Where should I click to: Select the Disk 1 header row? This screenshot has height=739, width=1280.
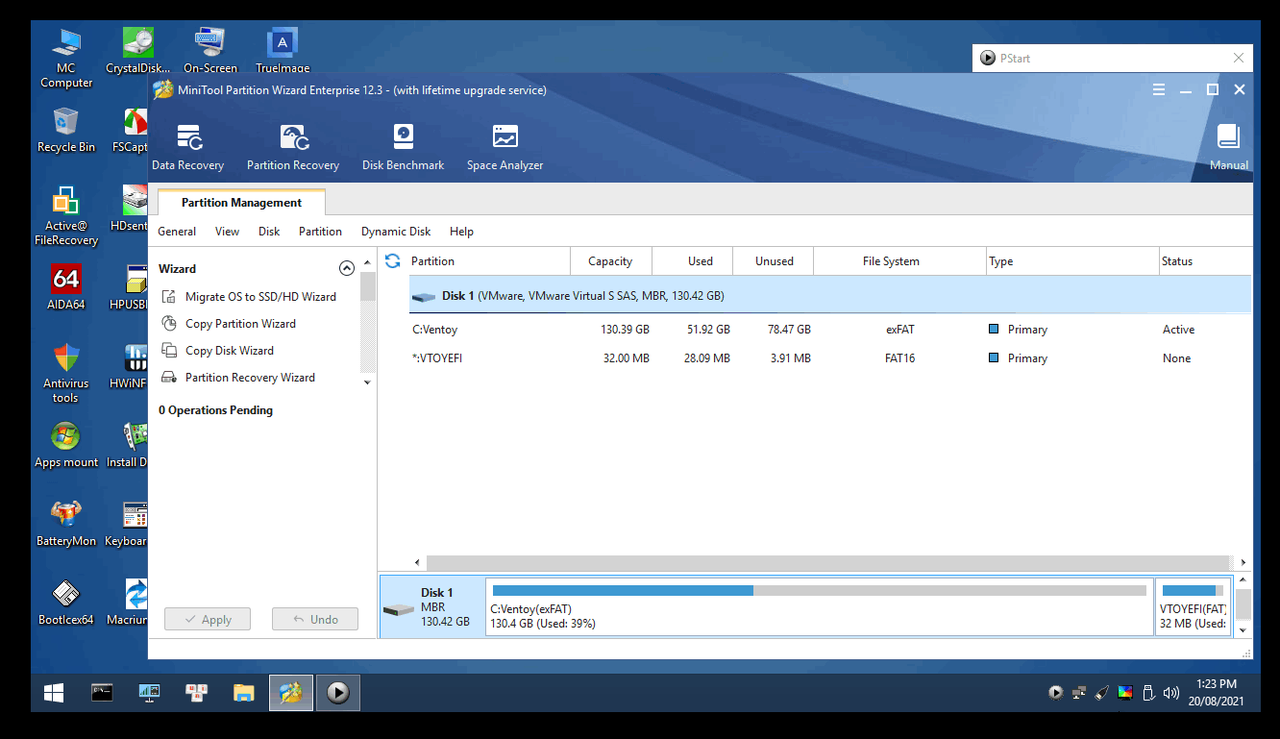830,296
